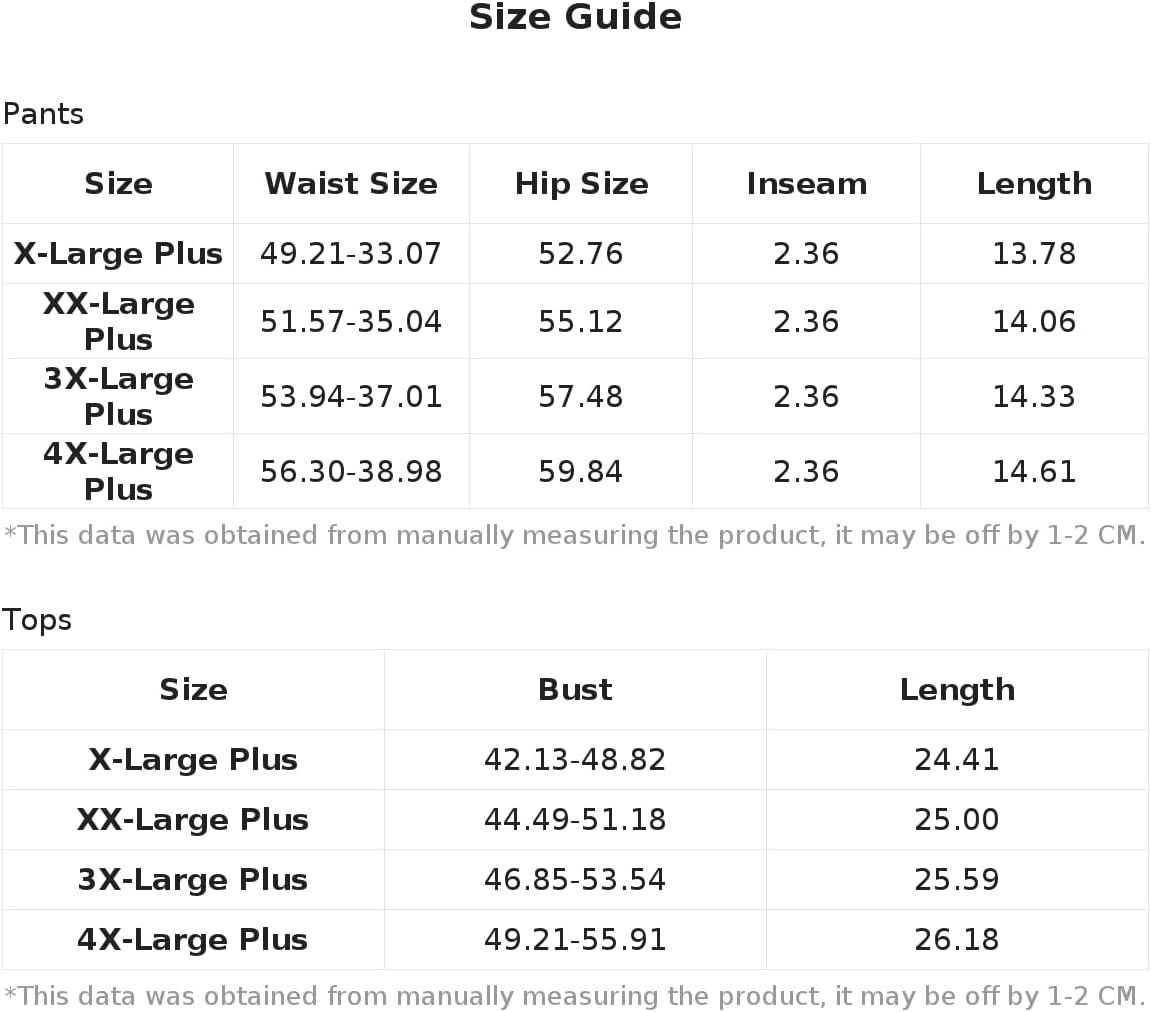The image size is (1151, 1012).
Task: Click the measurement disclaimer under Tops table
Action: [575, 996]
